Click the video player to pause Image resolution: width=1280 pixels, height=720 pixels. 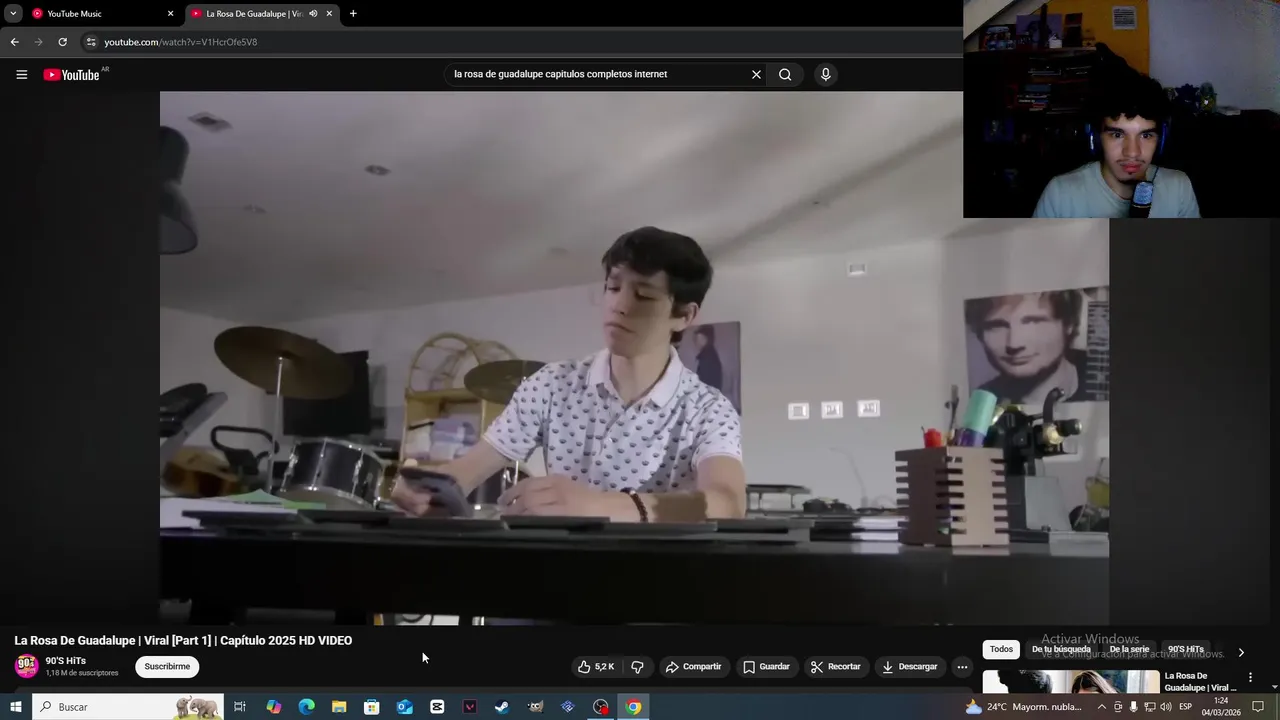click(634, 358)
